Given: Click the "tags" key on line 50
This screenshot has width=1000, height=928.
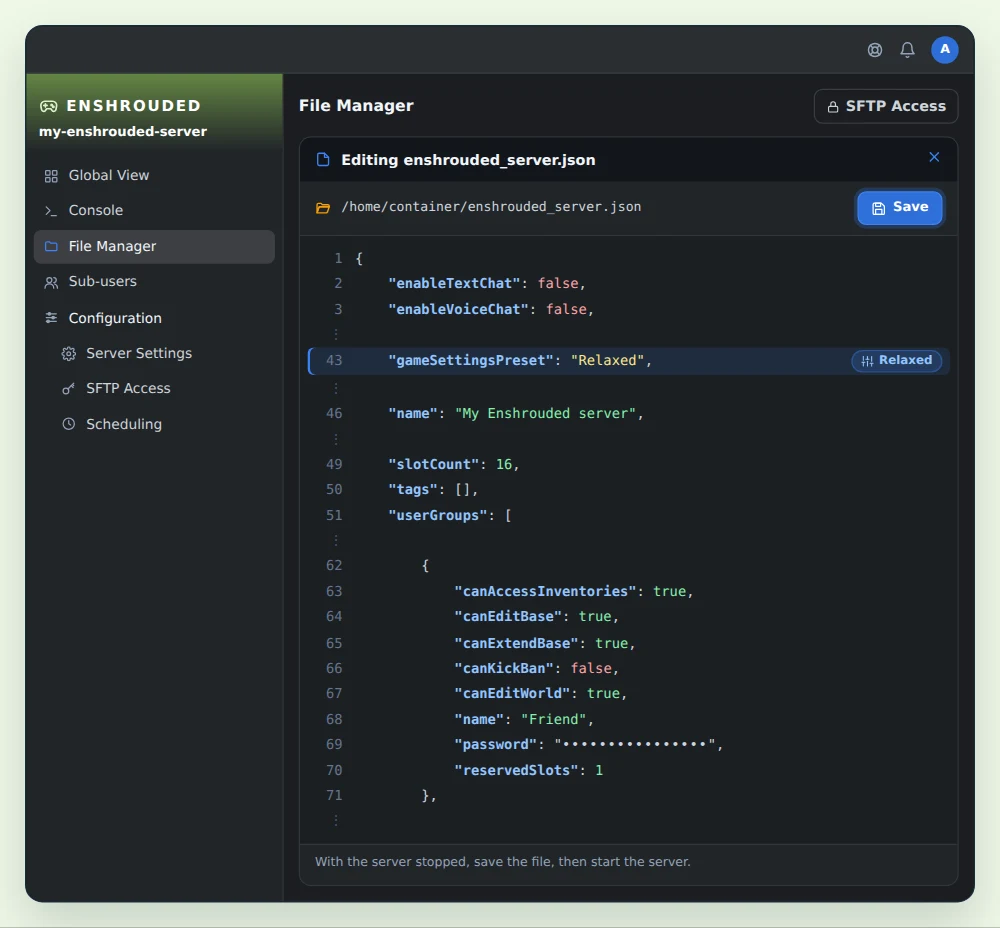Looking at the screenshot, I should 413,489.
